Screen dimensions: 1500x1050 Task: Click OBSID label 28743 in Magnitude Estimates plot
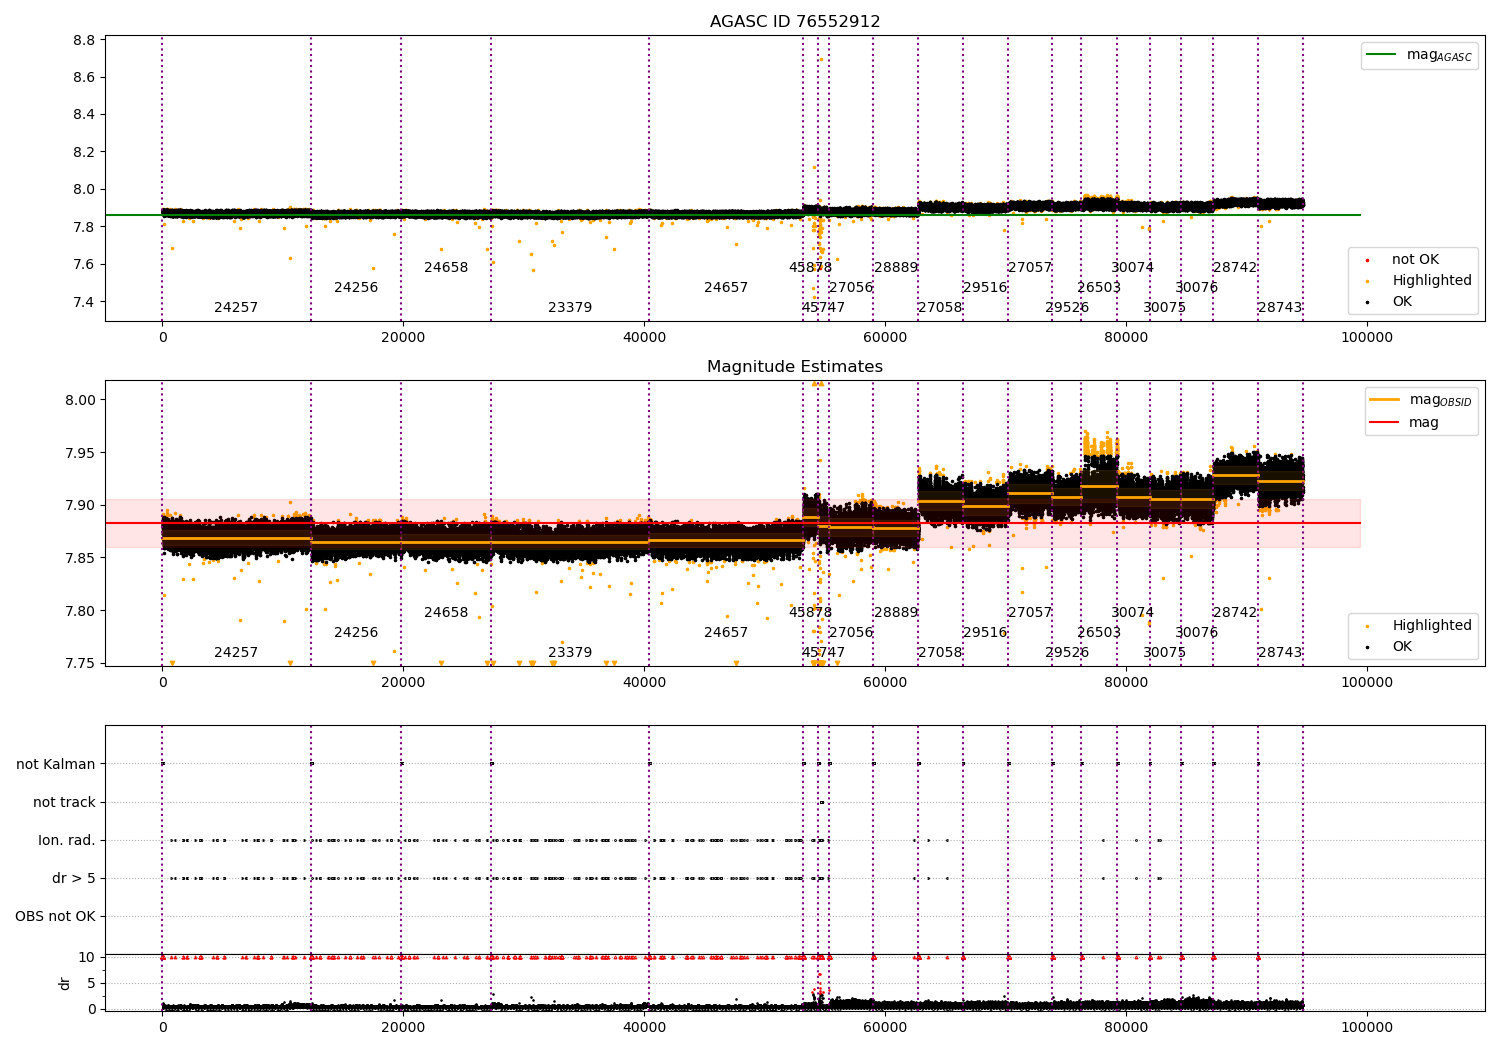point(1280,653)
